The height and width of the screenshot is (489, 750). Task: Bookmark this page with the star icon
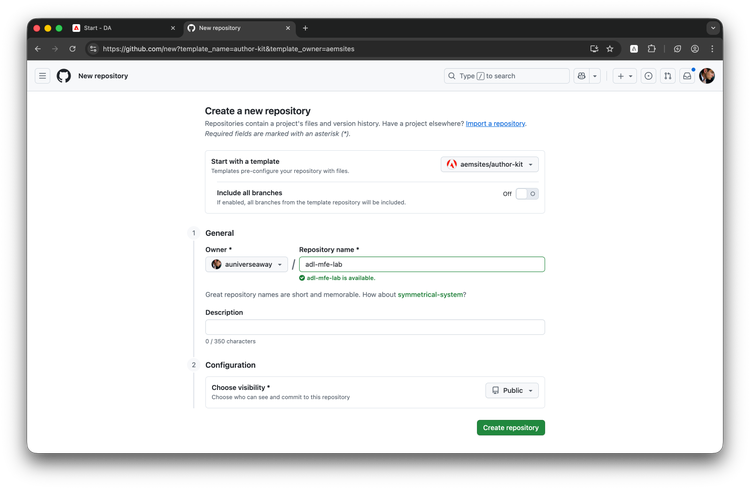(x=610, y=48)
